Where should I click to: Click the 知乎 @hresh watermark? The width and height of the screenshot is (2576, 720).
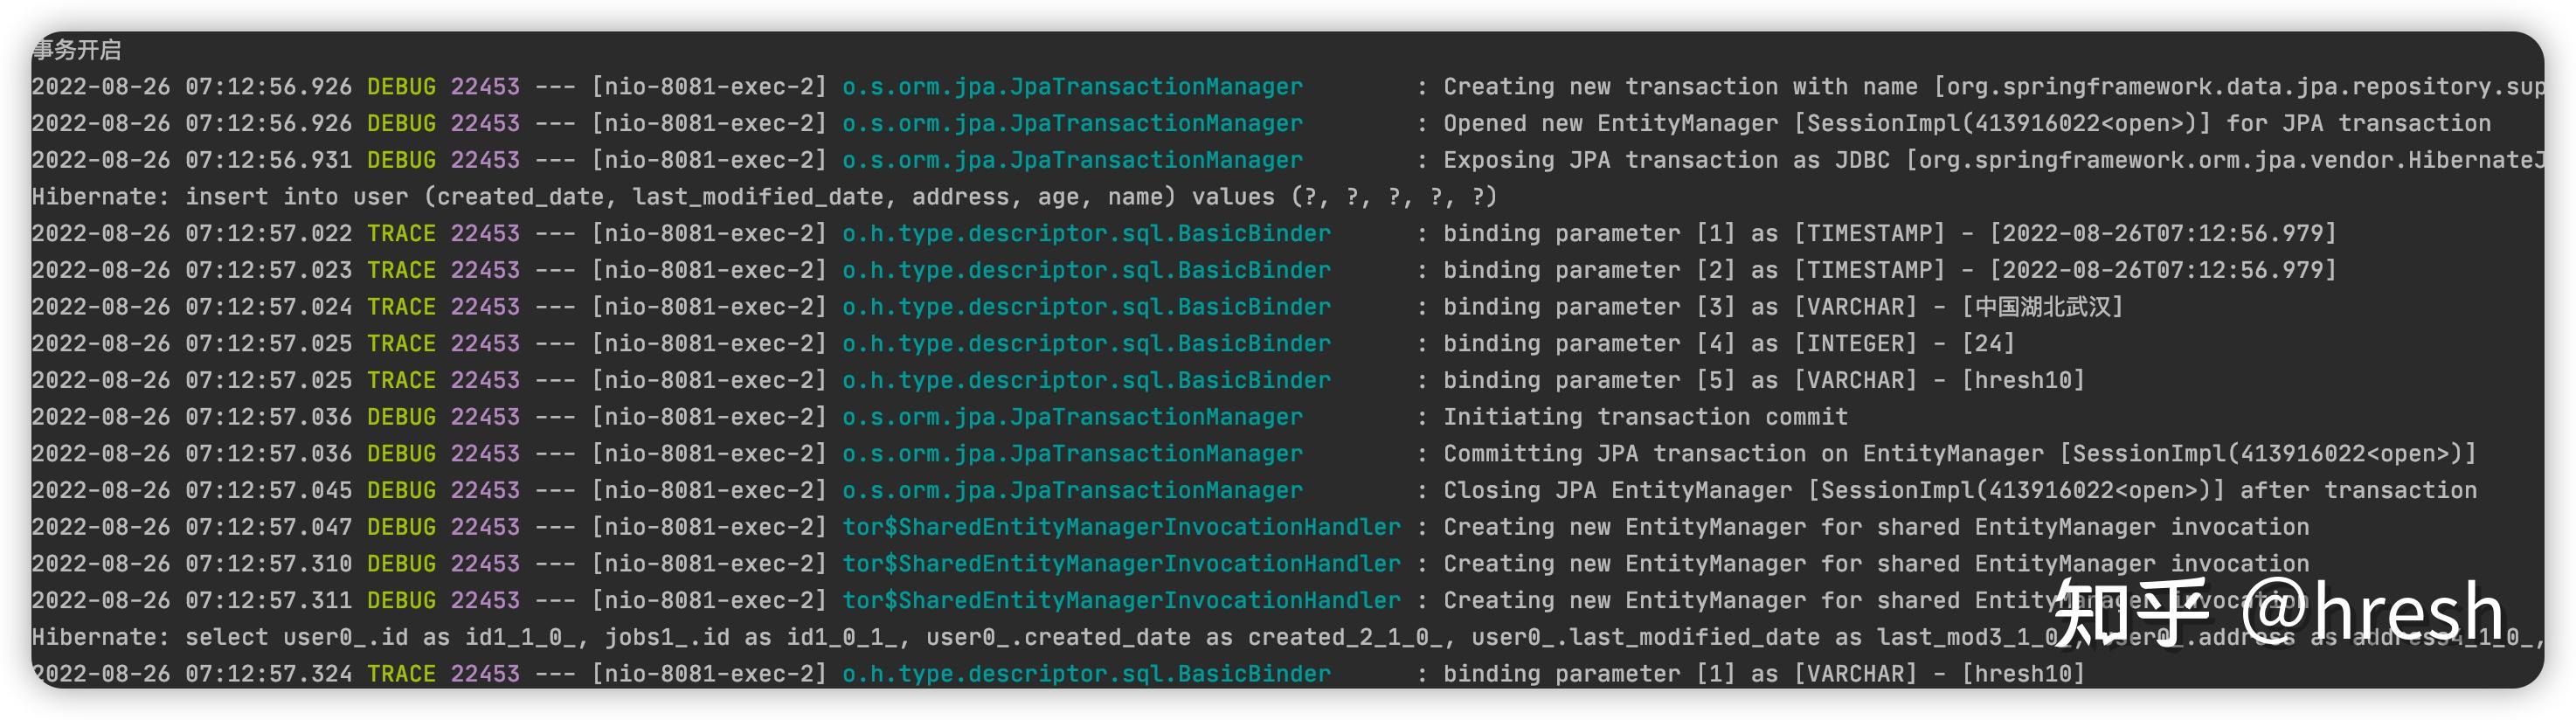[x=2278, y=612]
